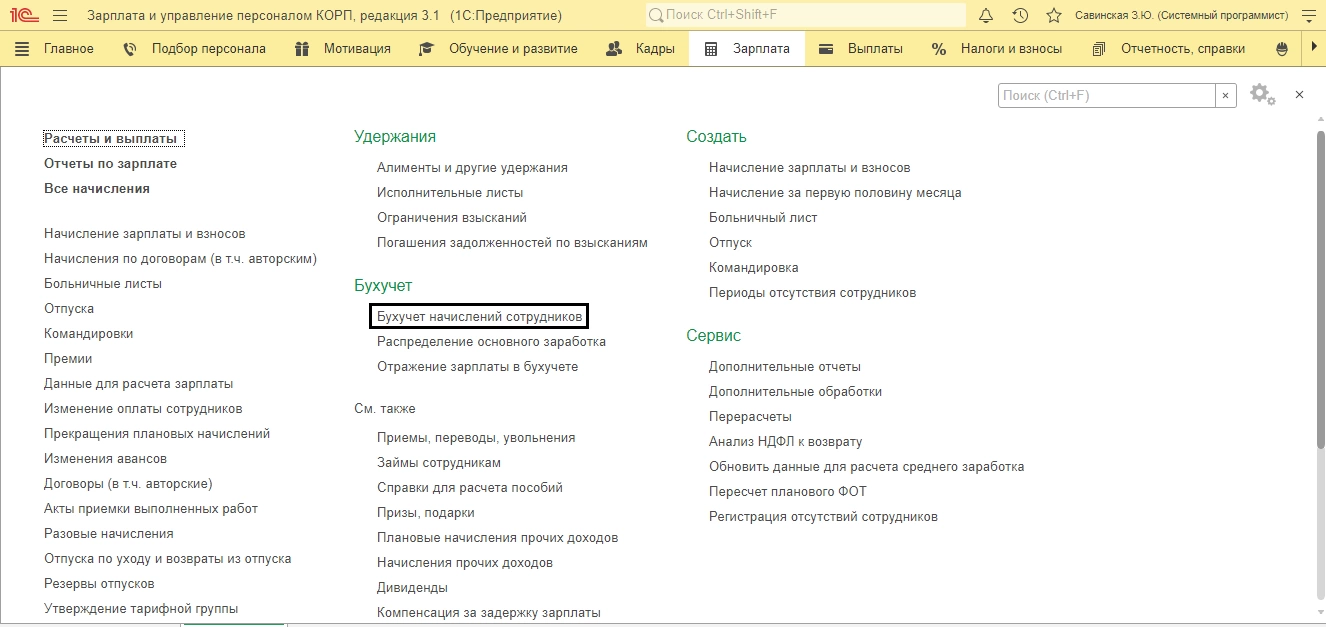Open Ограничения взысканий

tap(452, 218)
